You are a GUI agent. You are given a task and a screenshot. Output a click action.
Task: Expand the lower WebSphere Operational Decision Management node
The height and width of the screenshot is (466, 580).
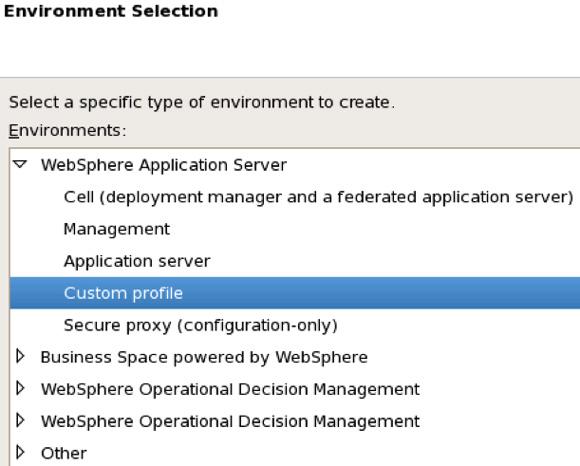20,420
